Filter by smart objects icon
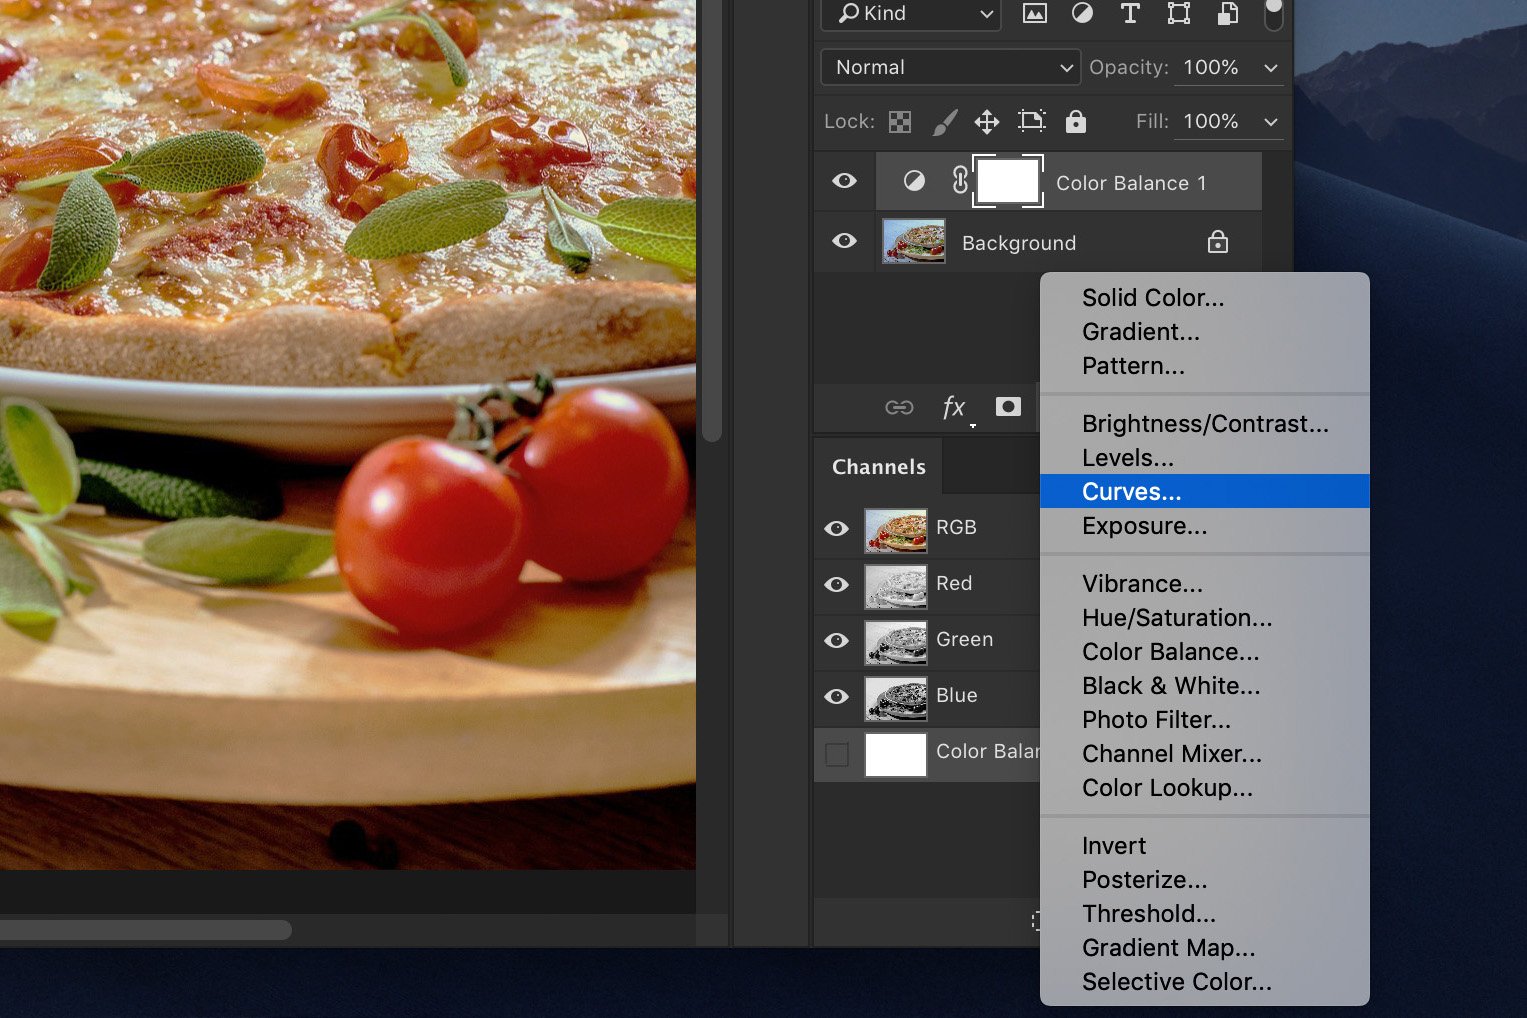The image size is (1527, 1018). [1225, 14]
